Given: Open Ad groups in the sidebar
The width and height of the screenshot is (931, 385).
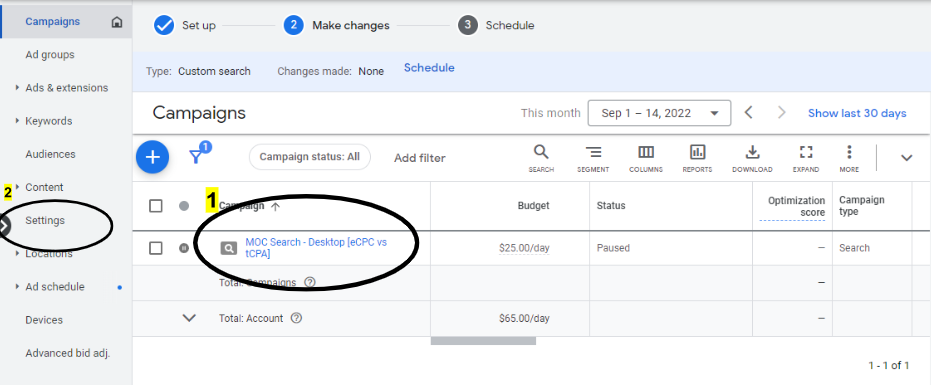Looking at the screenshot, I should (50, 55).
